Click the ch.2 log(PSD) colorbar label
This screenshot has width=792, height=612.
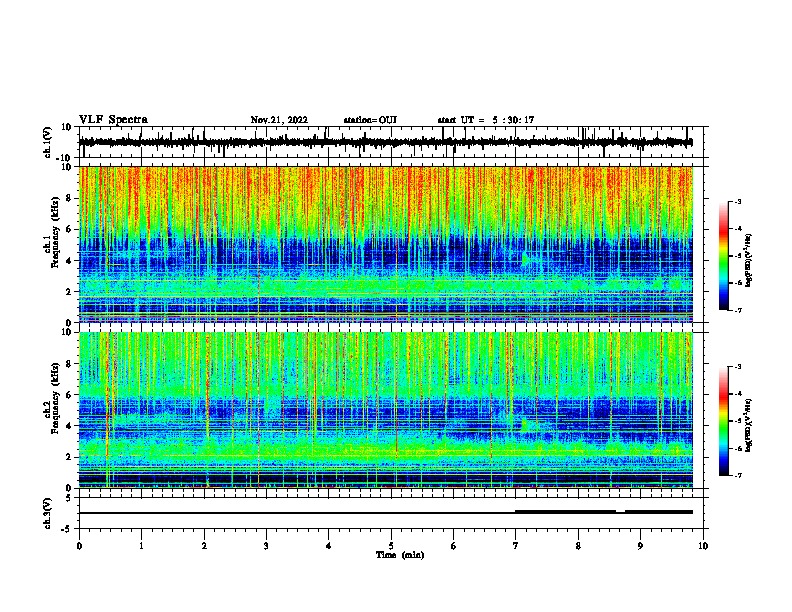(748, 425)
